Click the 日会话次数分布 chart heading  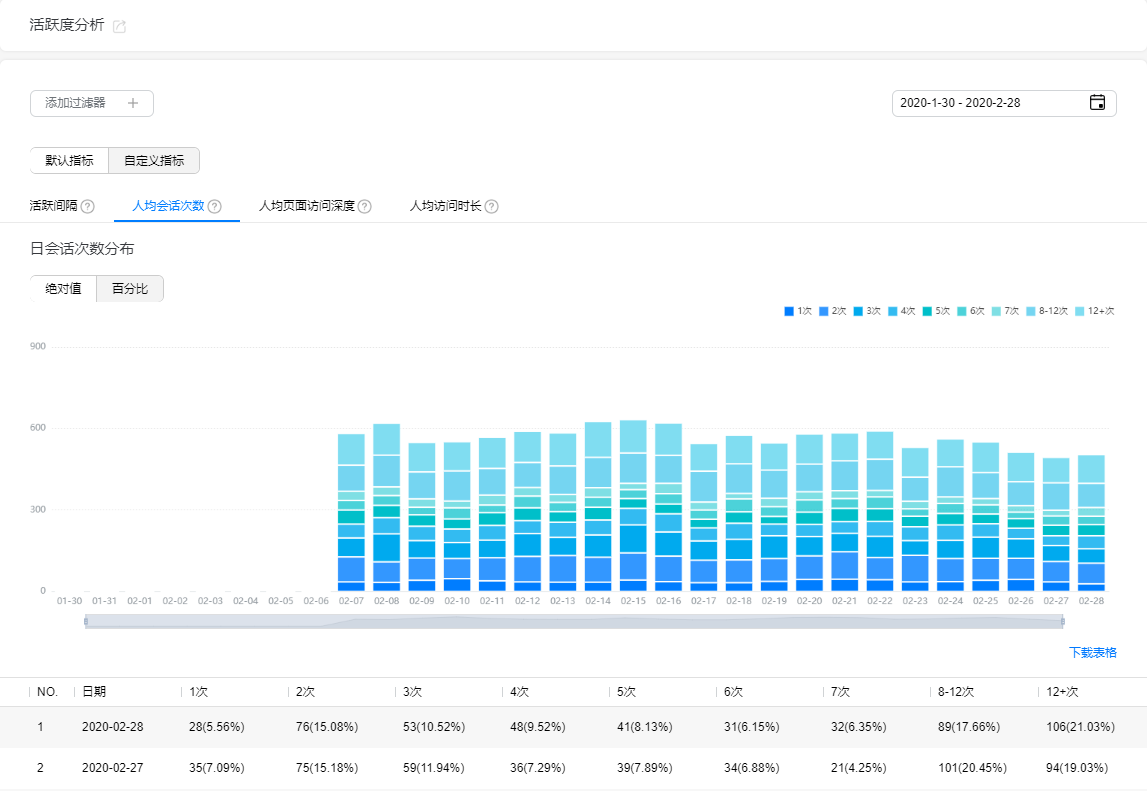tap(82, 249)
